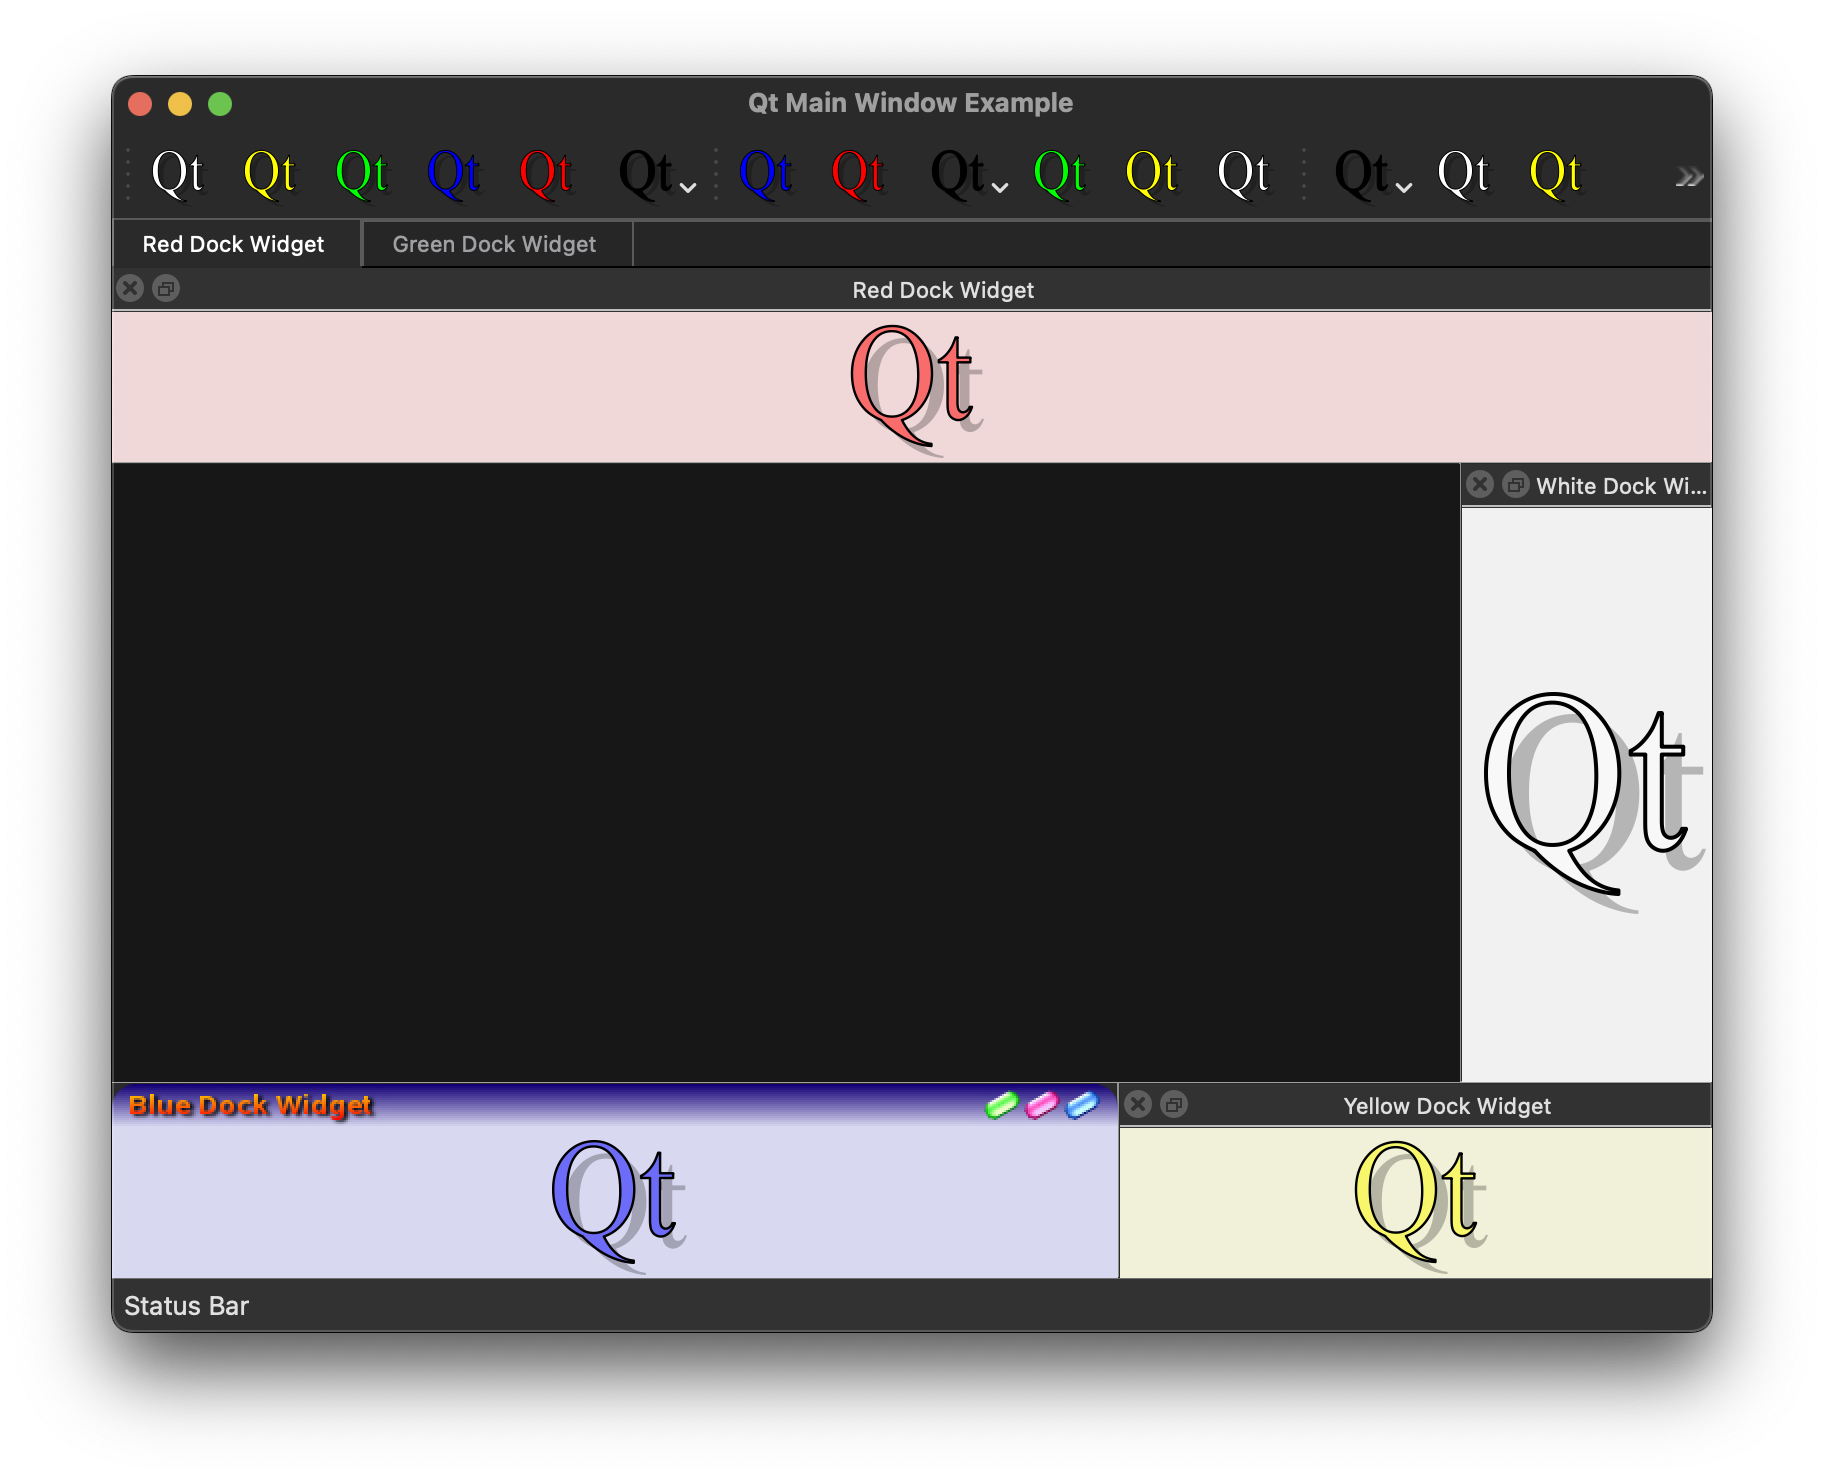Click the Blue Dock Widget title text

(251, 1105)
